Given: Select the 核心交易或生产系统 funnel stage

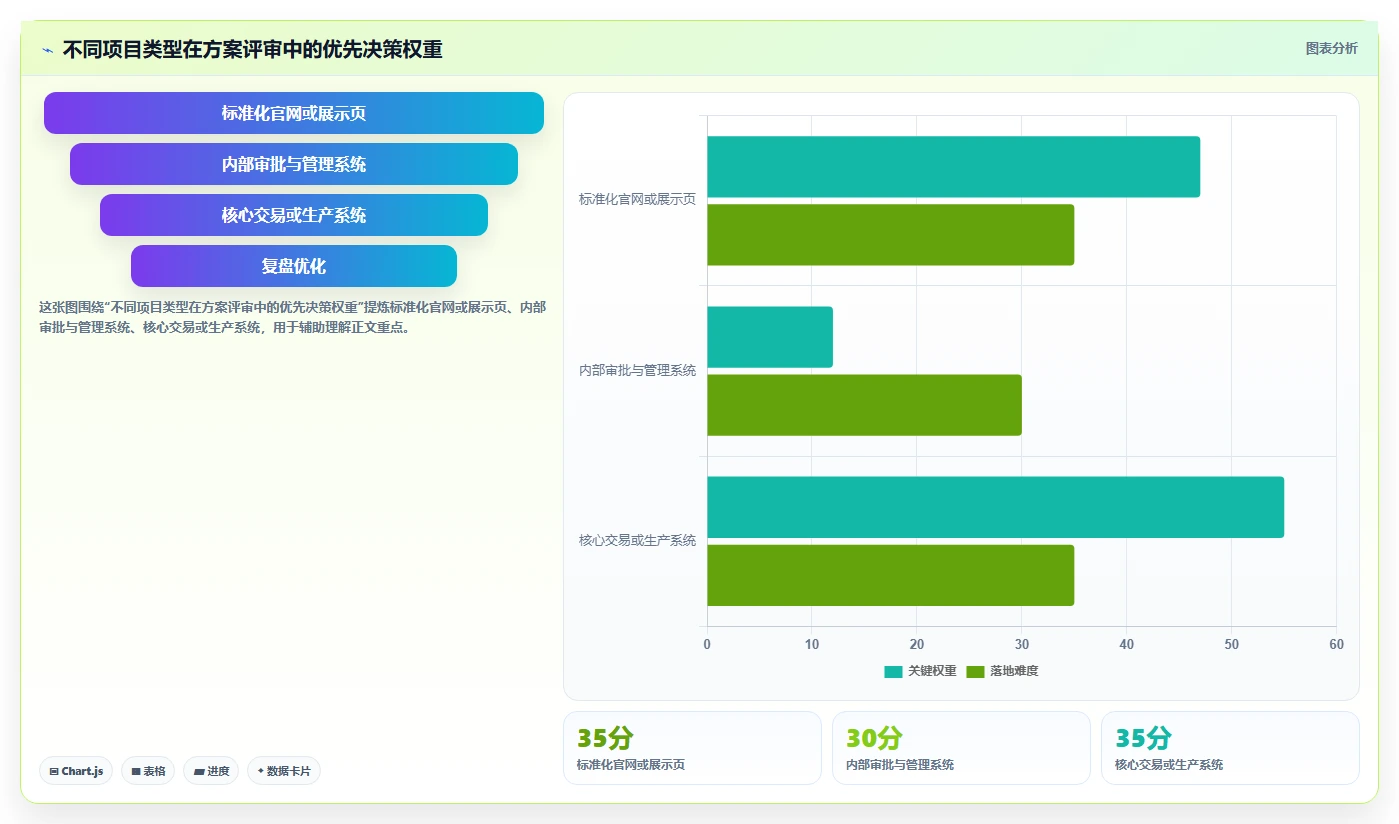Looking at the screenshot, I should 294,215.
